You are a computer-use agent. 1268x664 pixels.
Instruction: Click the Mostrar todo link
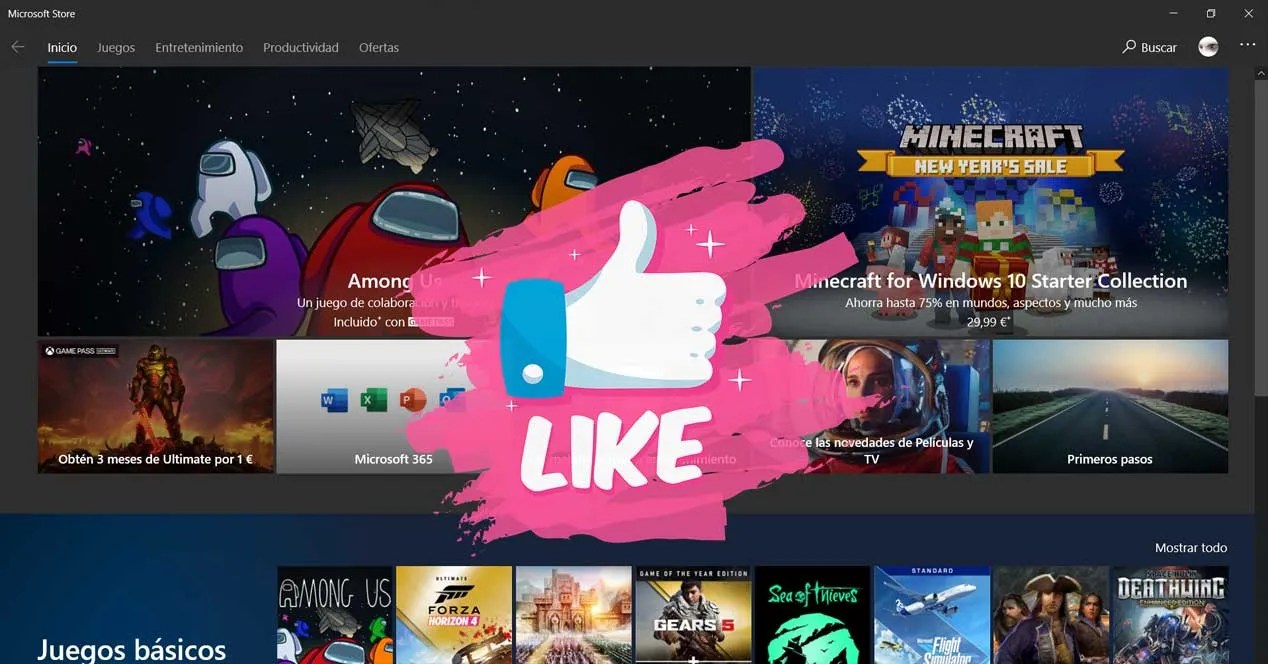[1191, 548]
